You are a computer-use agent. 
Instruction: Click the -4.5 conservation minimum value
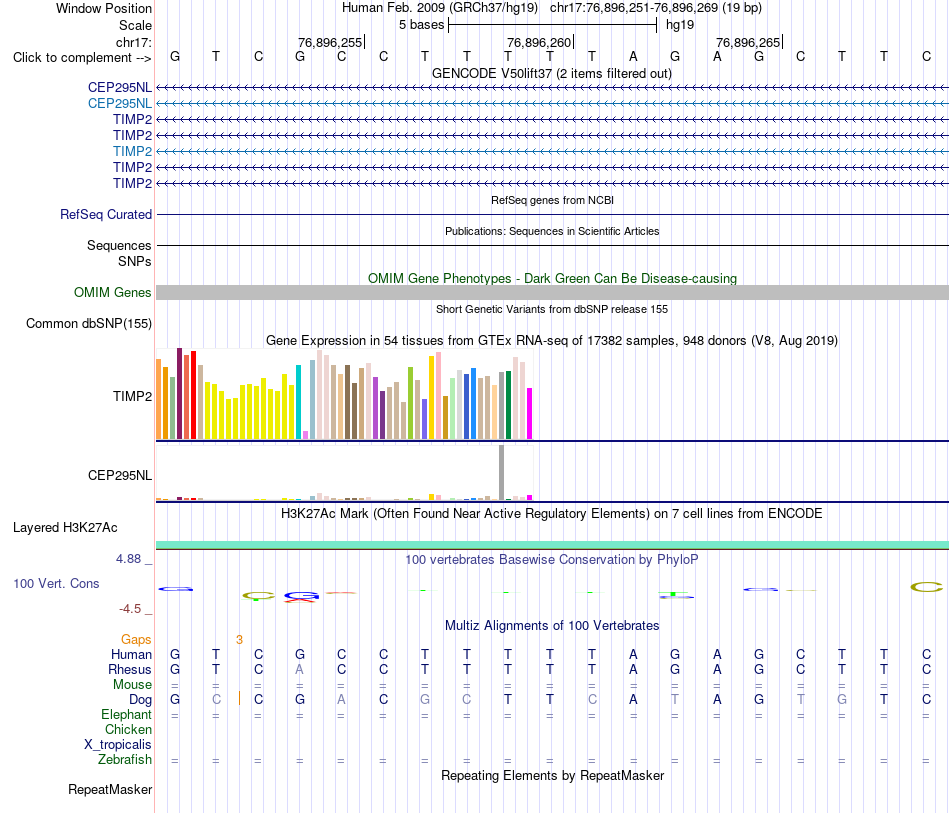[130, 609]
